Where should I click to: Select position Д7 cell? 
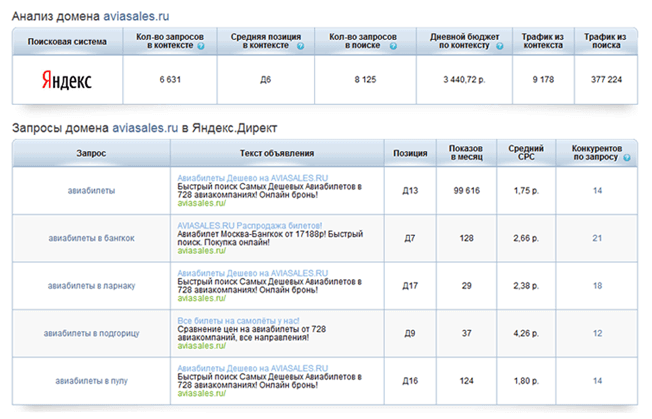410,238
